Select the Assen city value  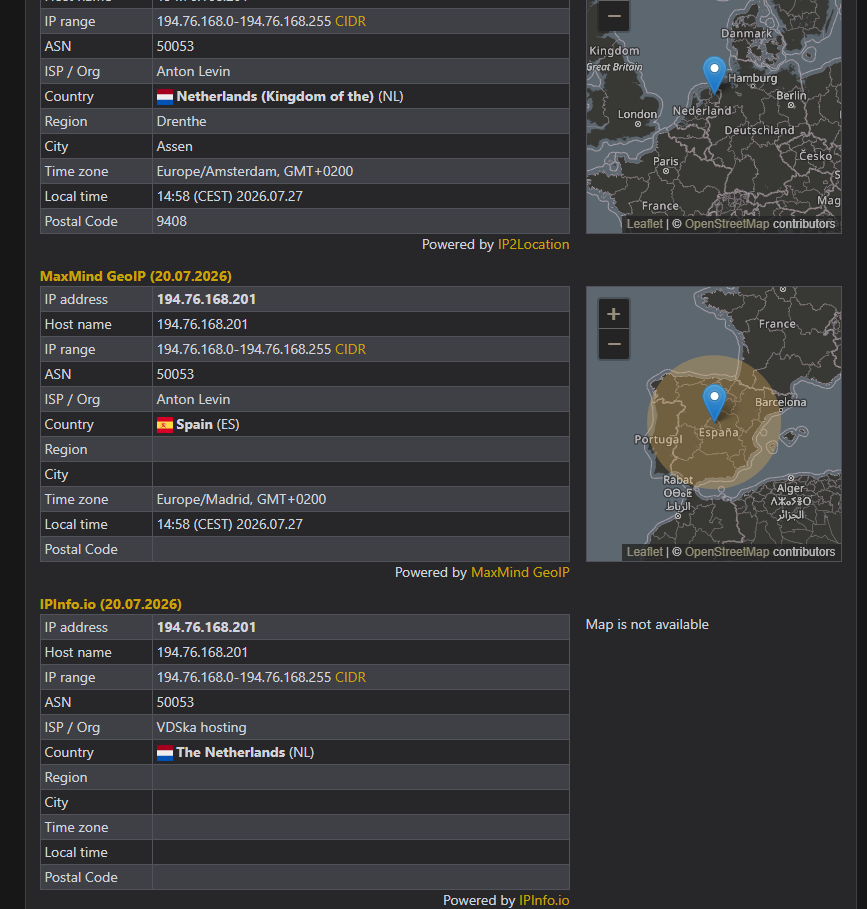(x=174, y=147)
